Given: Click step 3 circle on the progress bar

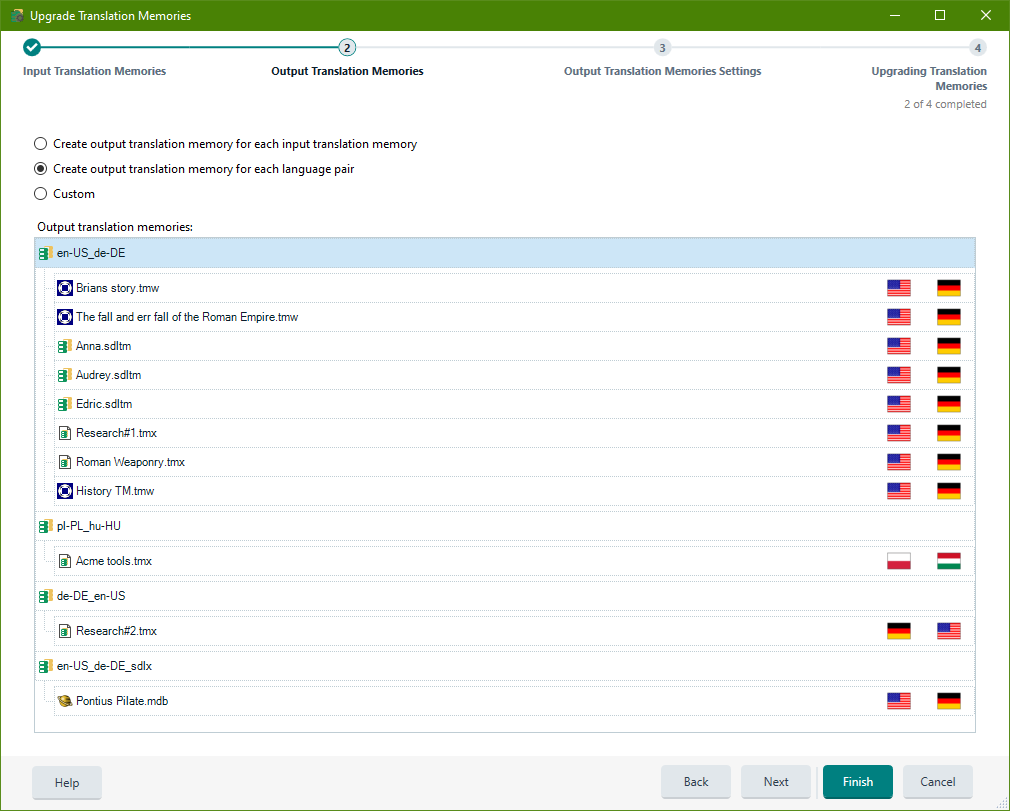Looking at the screenshot, I should pos(662,47).
